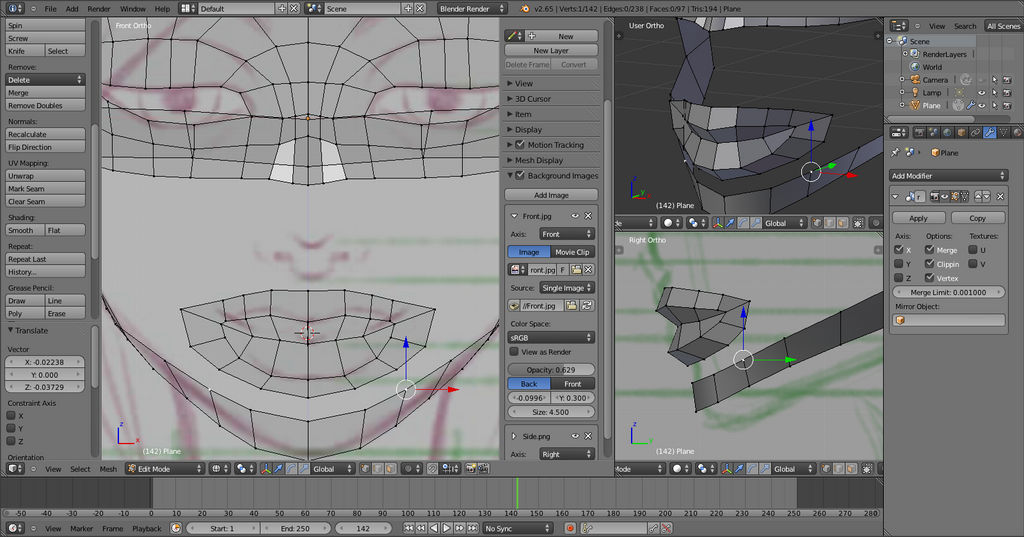Click the Apply button for the modifier
Image resolution: width=1024 pixels, height=537 pixels.
pos(918,218)
